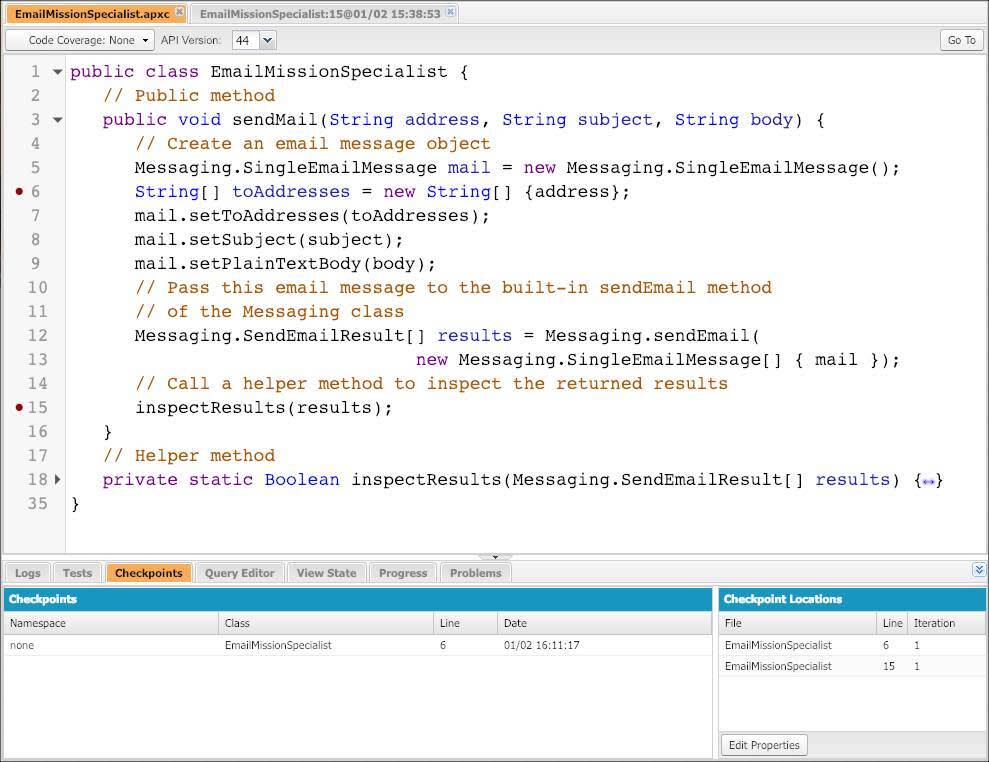Click line number 5 in the gutter
The image size is (989, 762).
coord(35,168)
